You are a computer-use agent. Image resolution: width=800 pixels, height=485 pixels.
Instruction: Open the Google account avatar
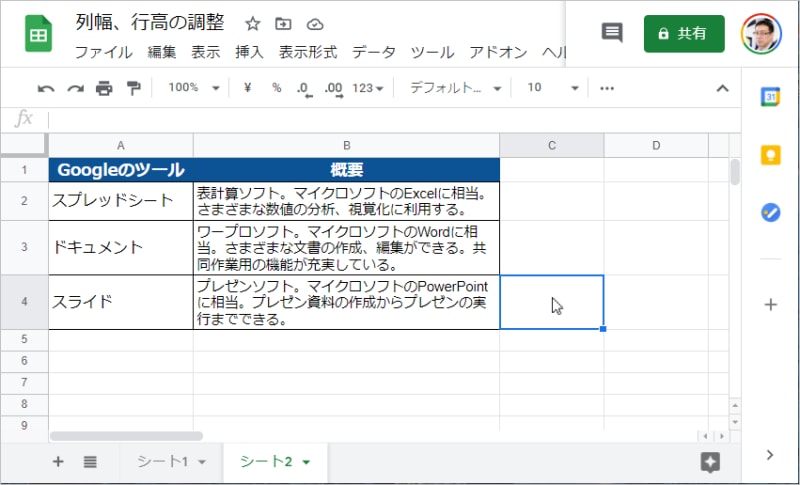click(x=761, y=34)
